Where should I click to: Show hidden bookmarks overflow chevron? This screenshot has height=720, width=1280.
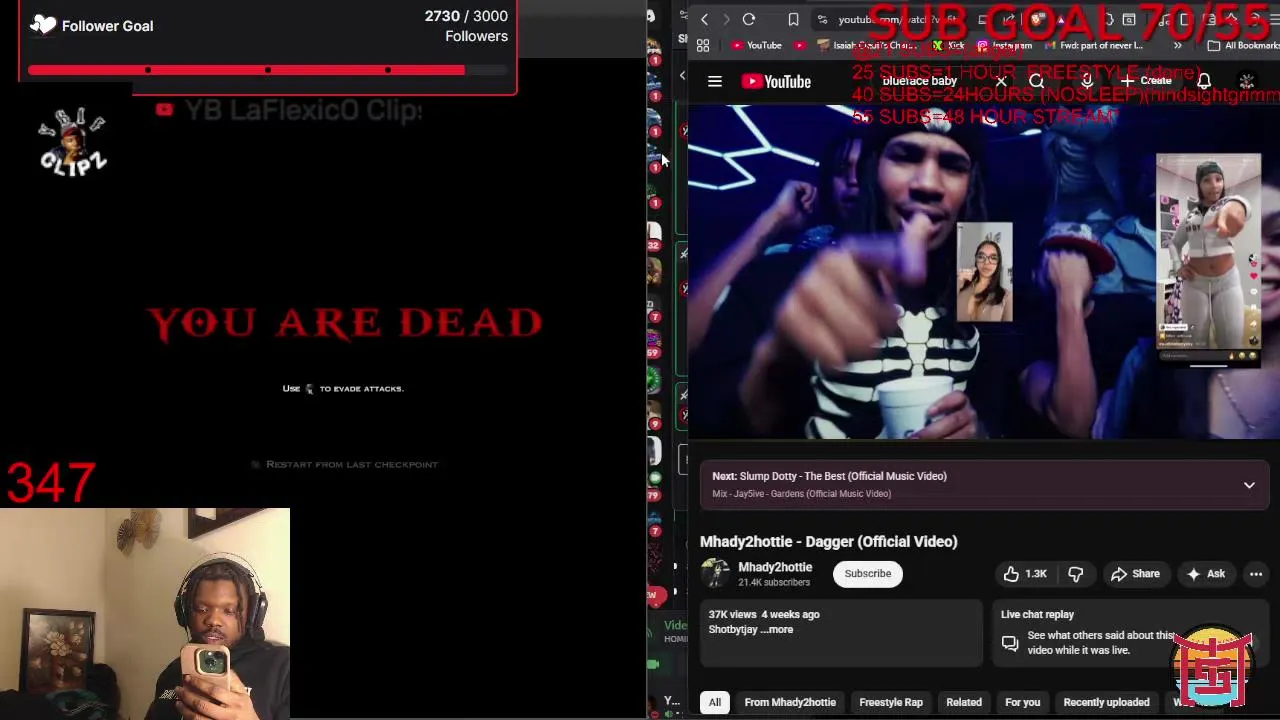click(1177, 46)
